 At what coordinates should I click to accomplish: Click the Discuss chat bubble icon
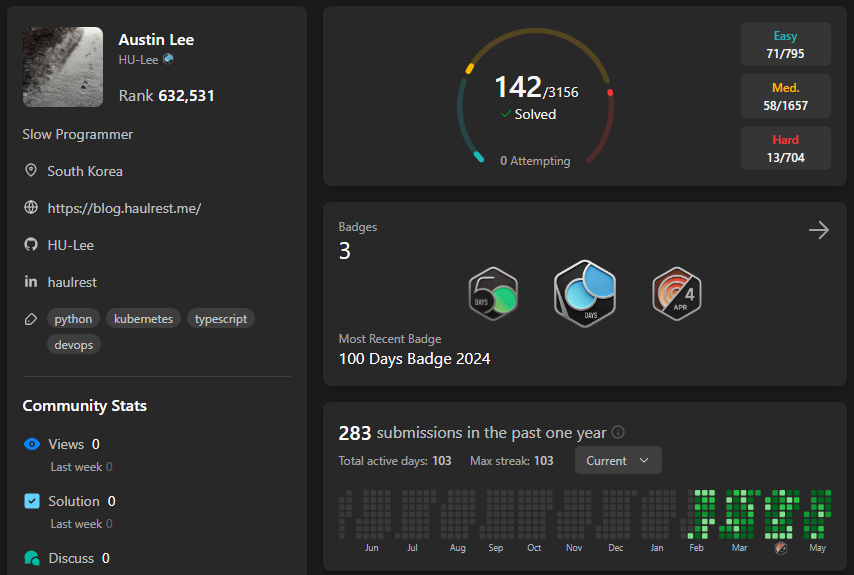32,558
